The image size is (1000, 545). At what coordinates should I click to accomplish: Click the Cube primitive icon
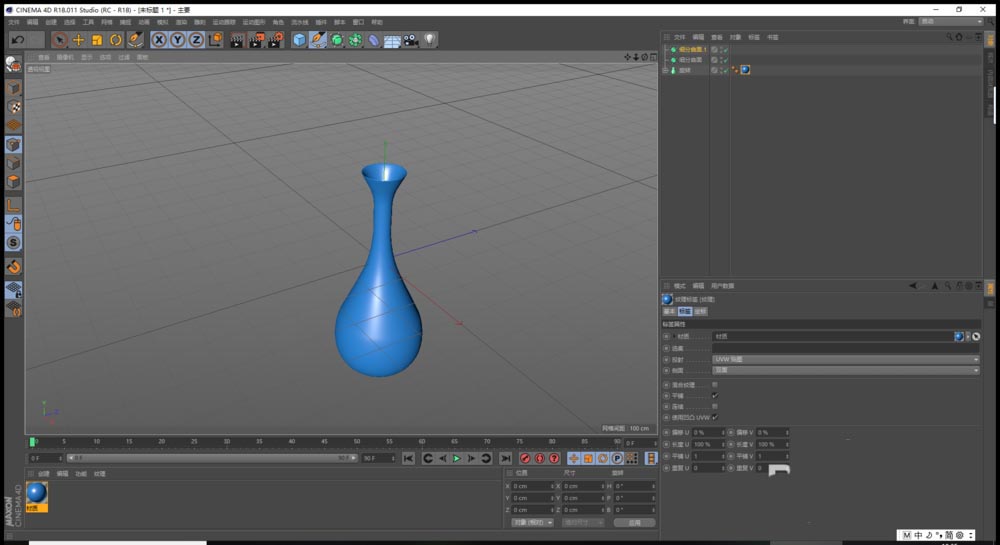click(x=299, y=40)
